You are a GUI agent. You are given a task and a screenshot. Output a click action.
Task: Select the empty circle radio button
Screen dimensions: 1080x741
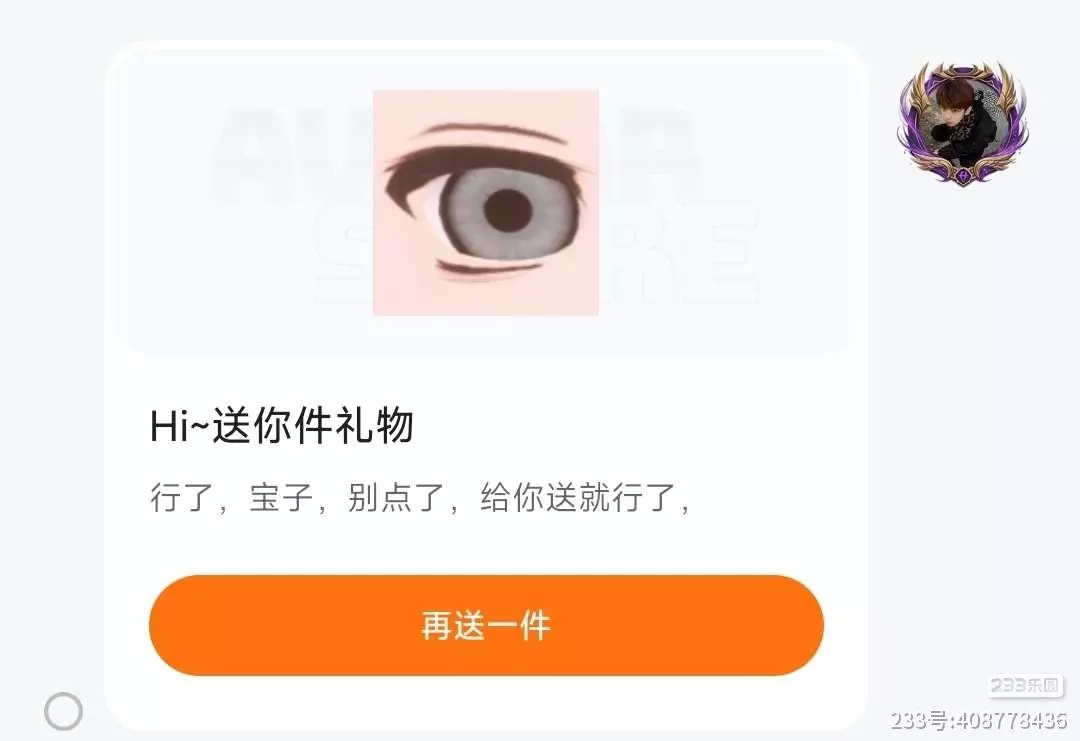pyautogui.click(x=63, y=711)
